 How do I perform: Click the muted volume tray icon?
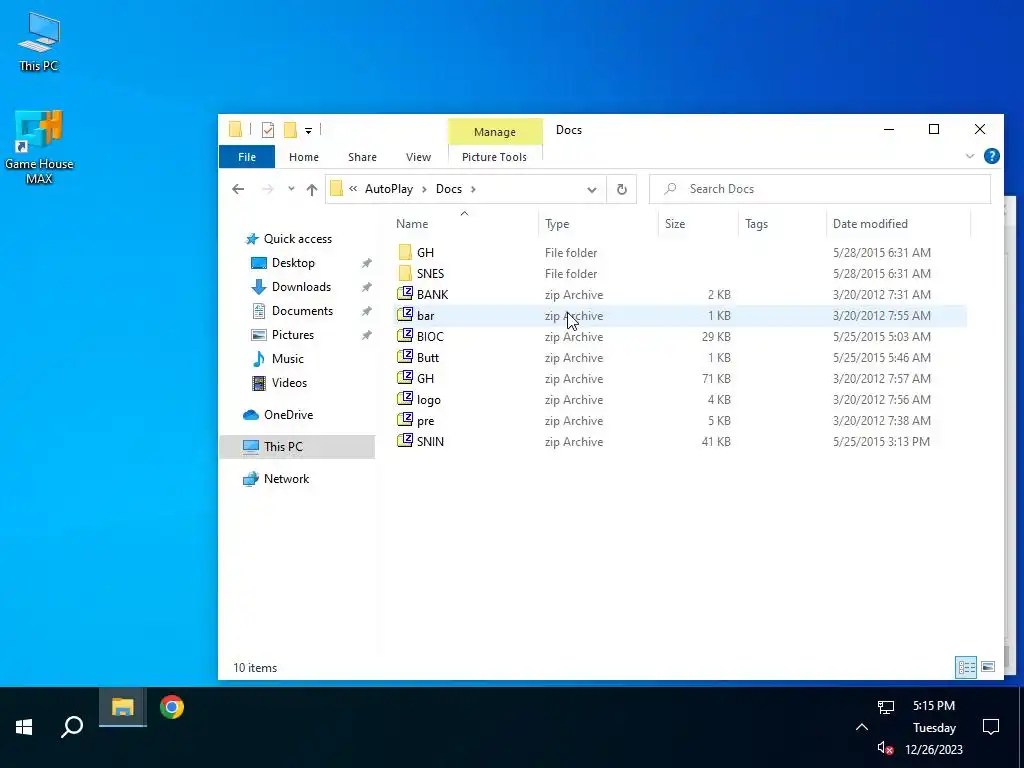point(886,748)
